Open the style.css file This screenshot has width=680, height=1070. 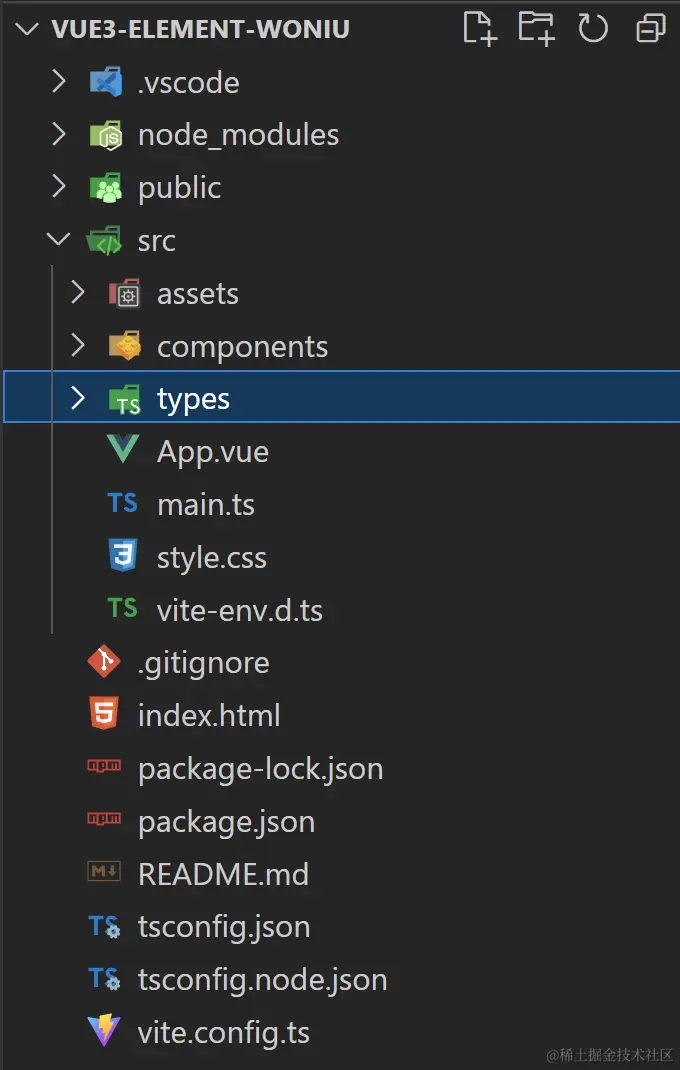212,559
